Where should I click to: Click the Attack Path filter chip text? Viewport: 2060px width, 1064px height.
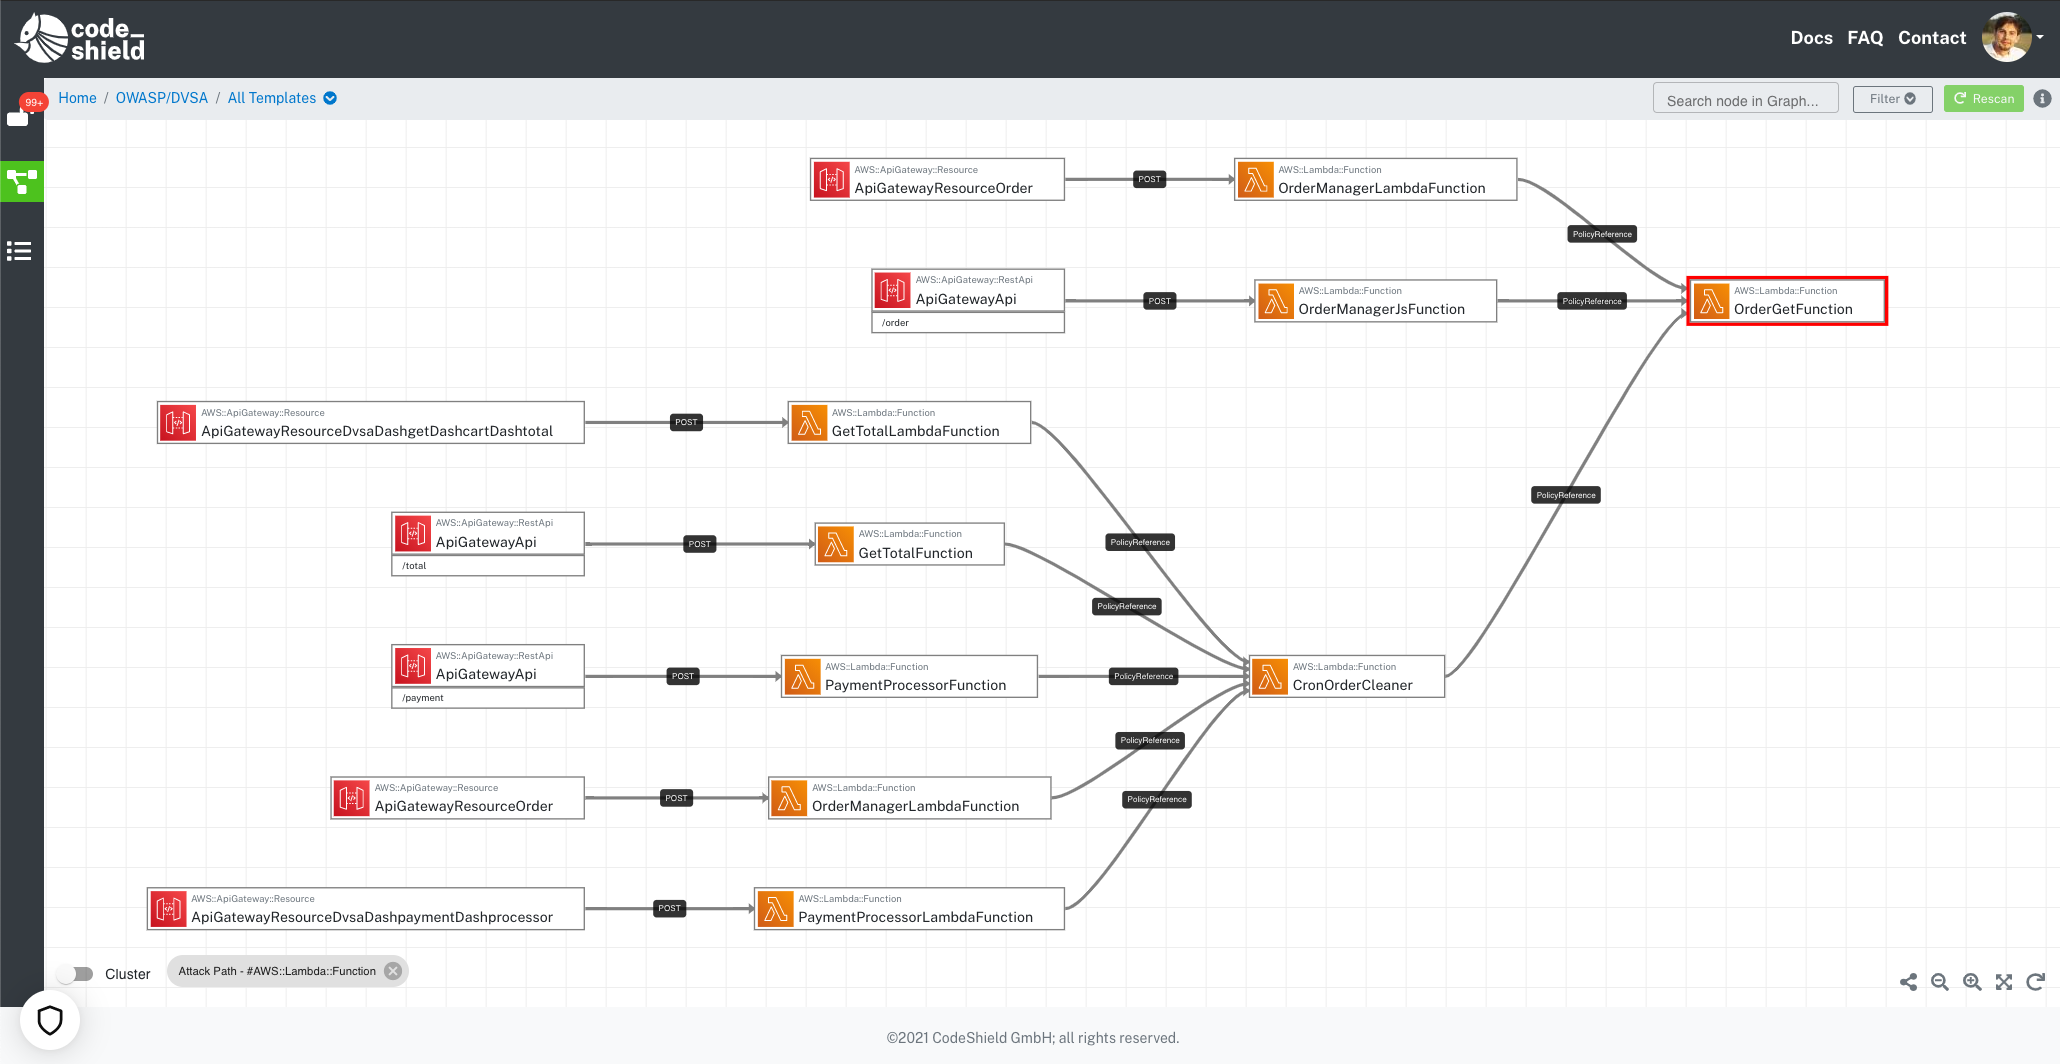277,971
